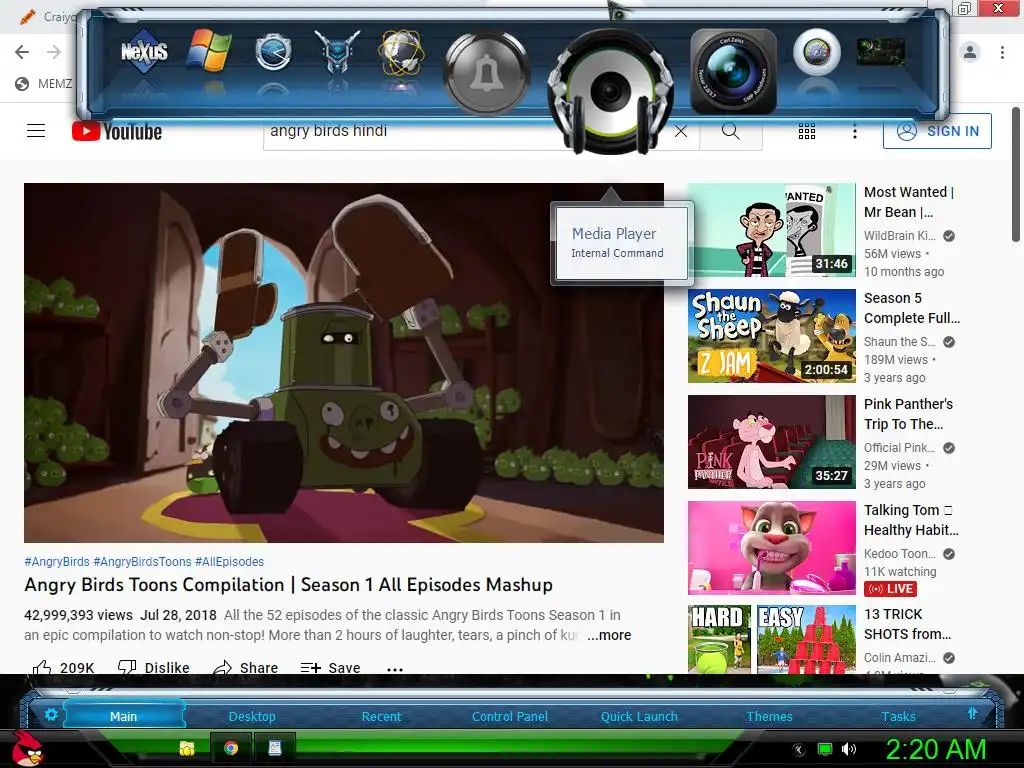Open more actions ellipsis under video
Image resolution: width=1024 pixels, height=768 pixels.
[395, 668]
